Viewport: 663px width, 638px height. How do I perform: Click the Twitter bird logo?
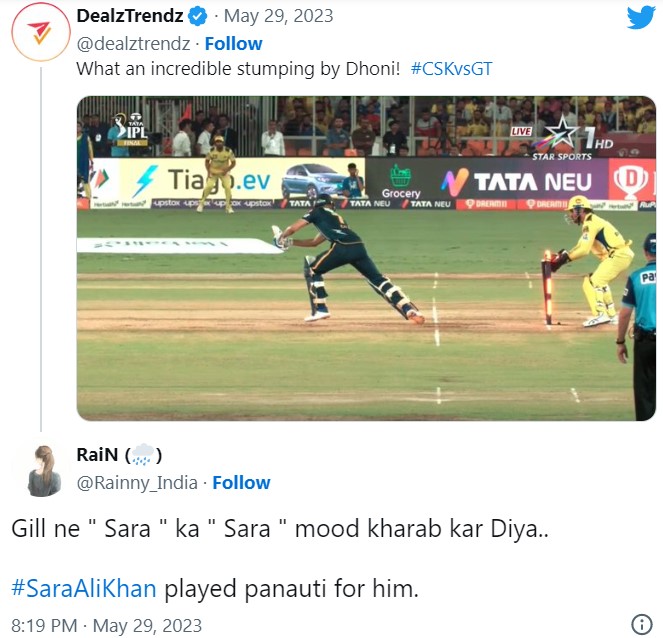point(640,19)
